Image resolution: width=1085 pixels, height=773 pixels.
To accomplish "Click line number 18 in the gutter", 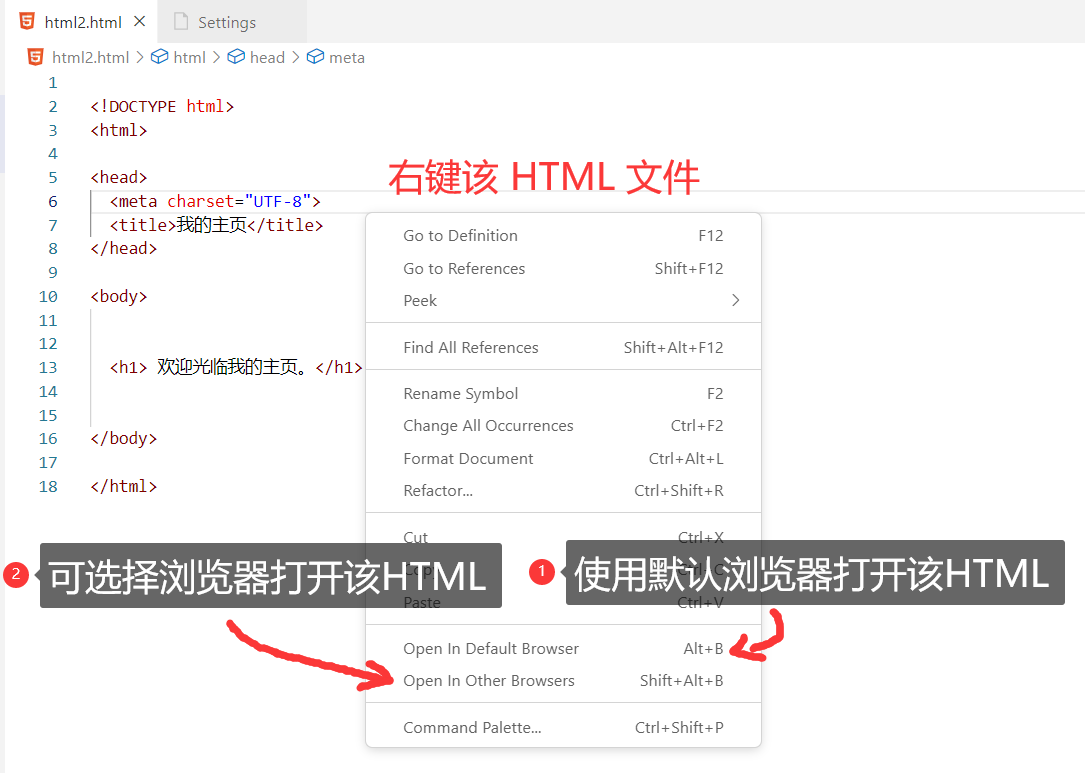I will (x=48, y=486).
